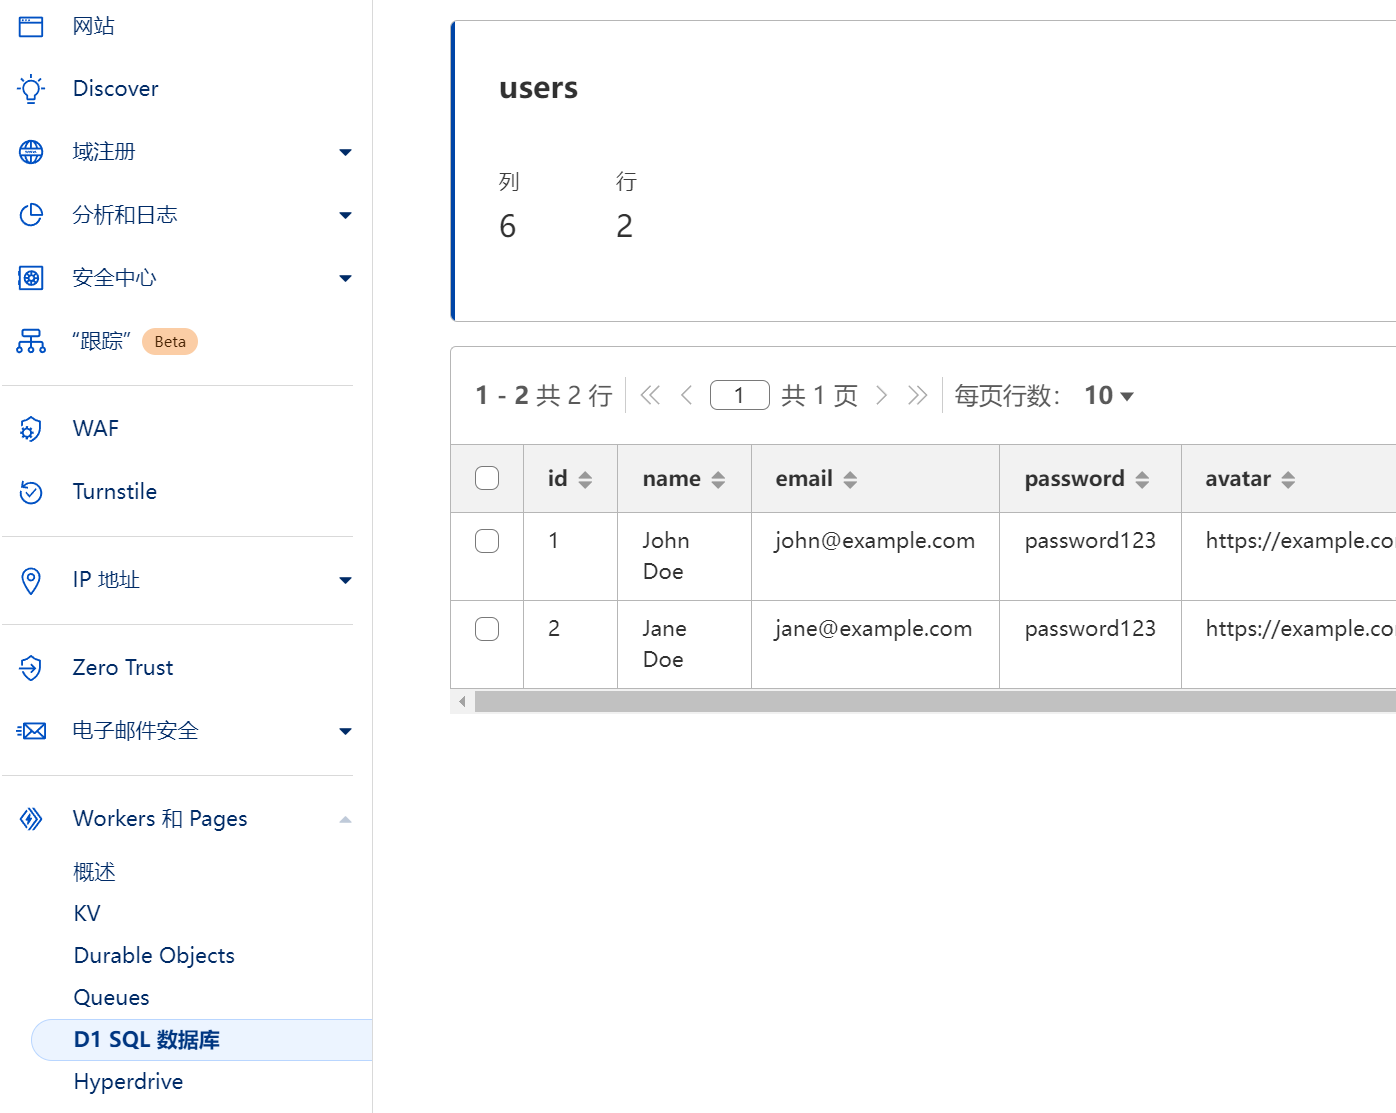Open the 网站 link
This screenshot has width=1396, height=1113.
click(x=94, y=26)
